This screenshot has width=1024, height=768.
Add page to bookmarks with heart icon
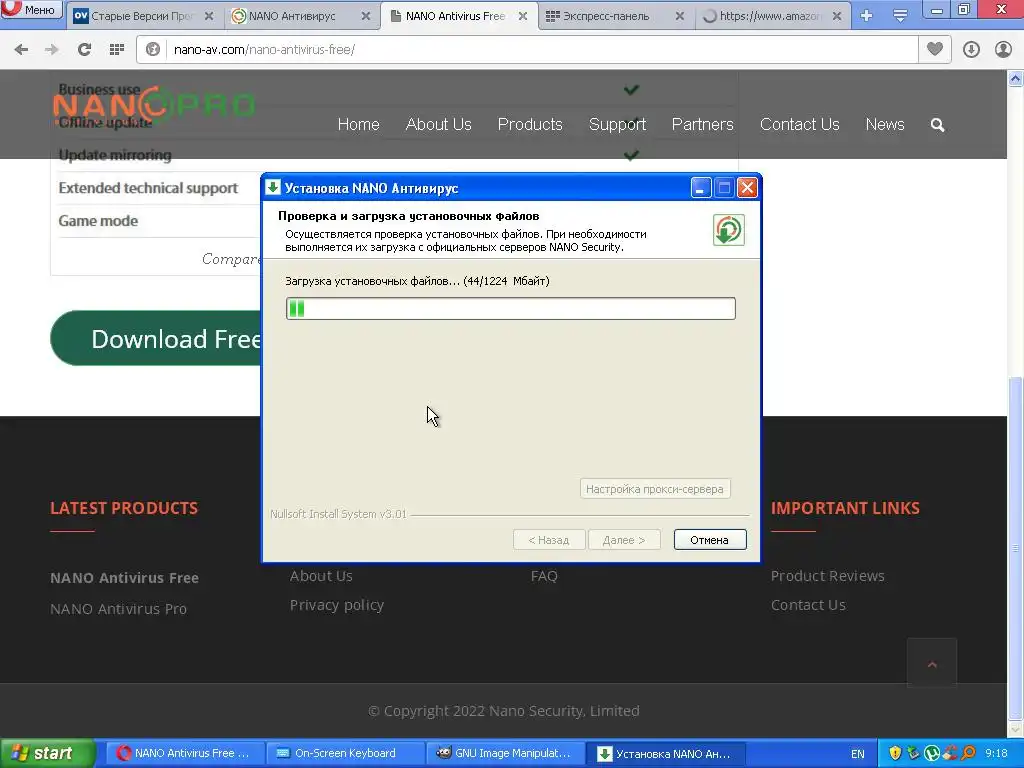935,49
